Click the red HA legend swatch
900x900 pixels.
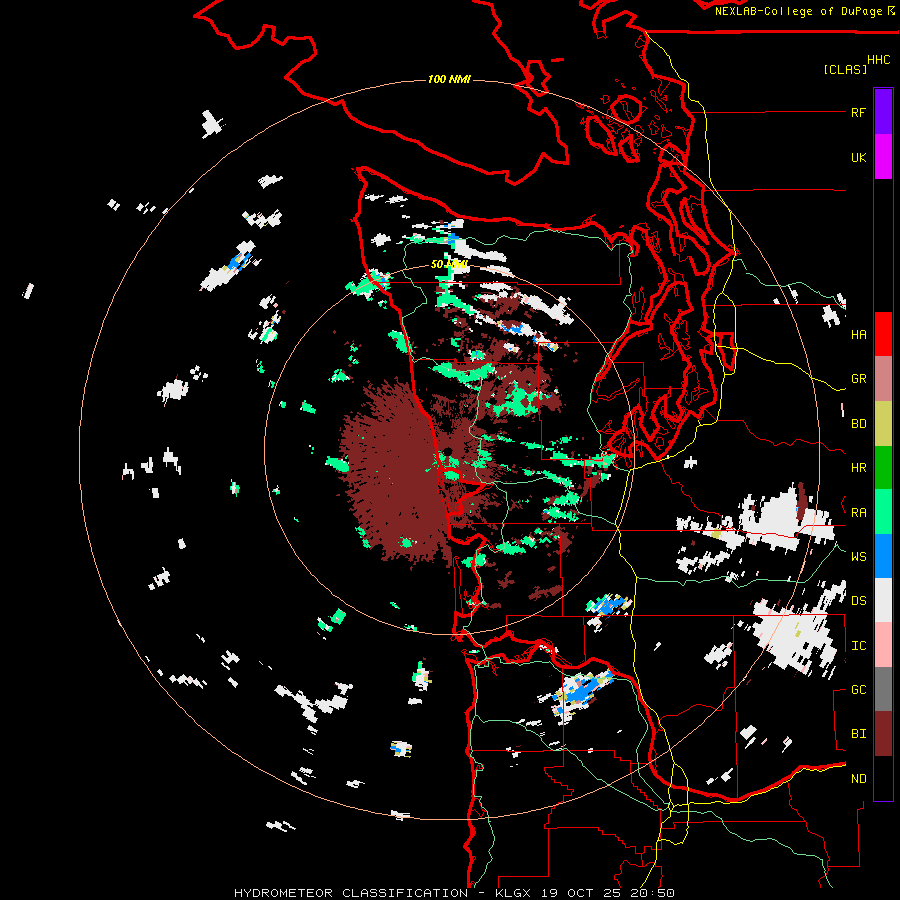883,334
